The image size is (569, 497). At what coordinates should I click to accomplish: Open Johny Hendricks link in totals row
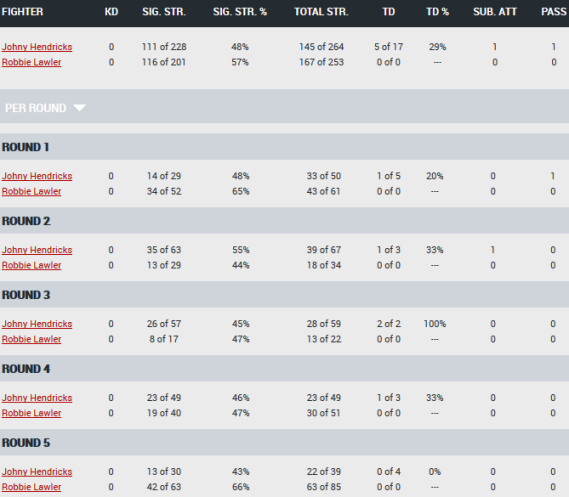[x=37, y=47]
